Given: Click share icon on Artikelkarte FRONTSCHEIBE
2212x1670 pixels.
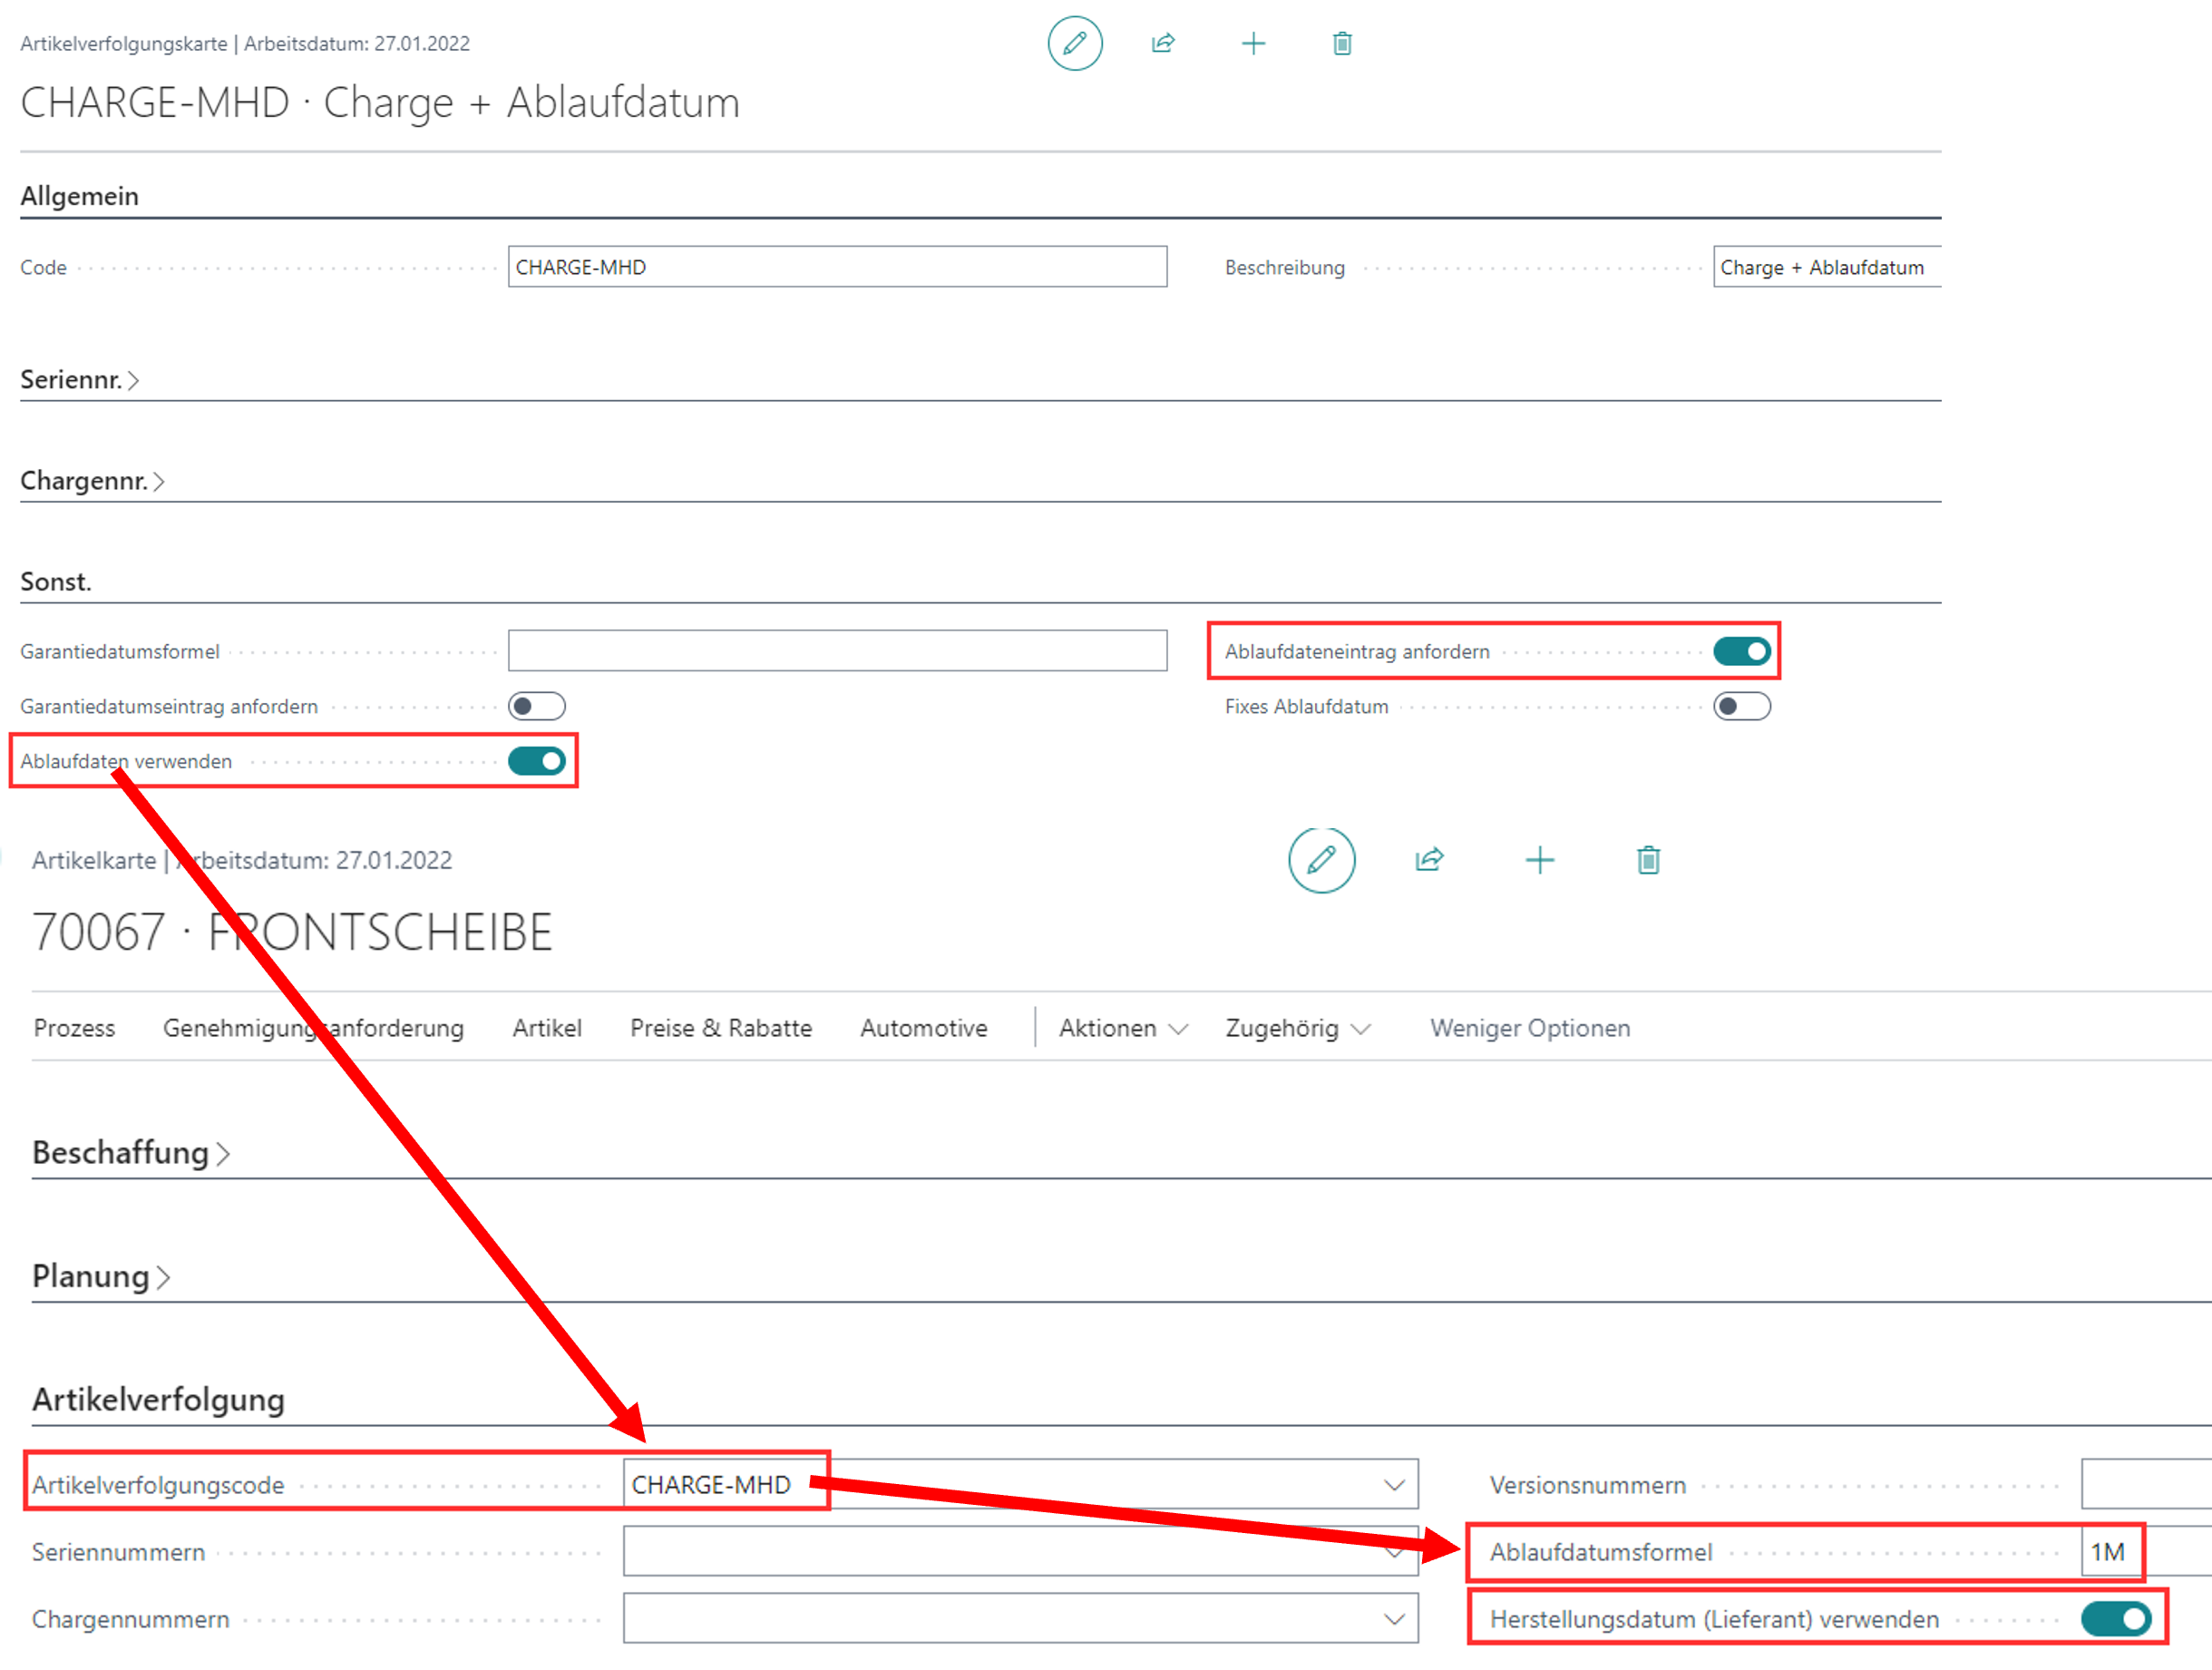Looking at the screenshot, I should pyautogui.click(x=1429, y=859).
